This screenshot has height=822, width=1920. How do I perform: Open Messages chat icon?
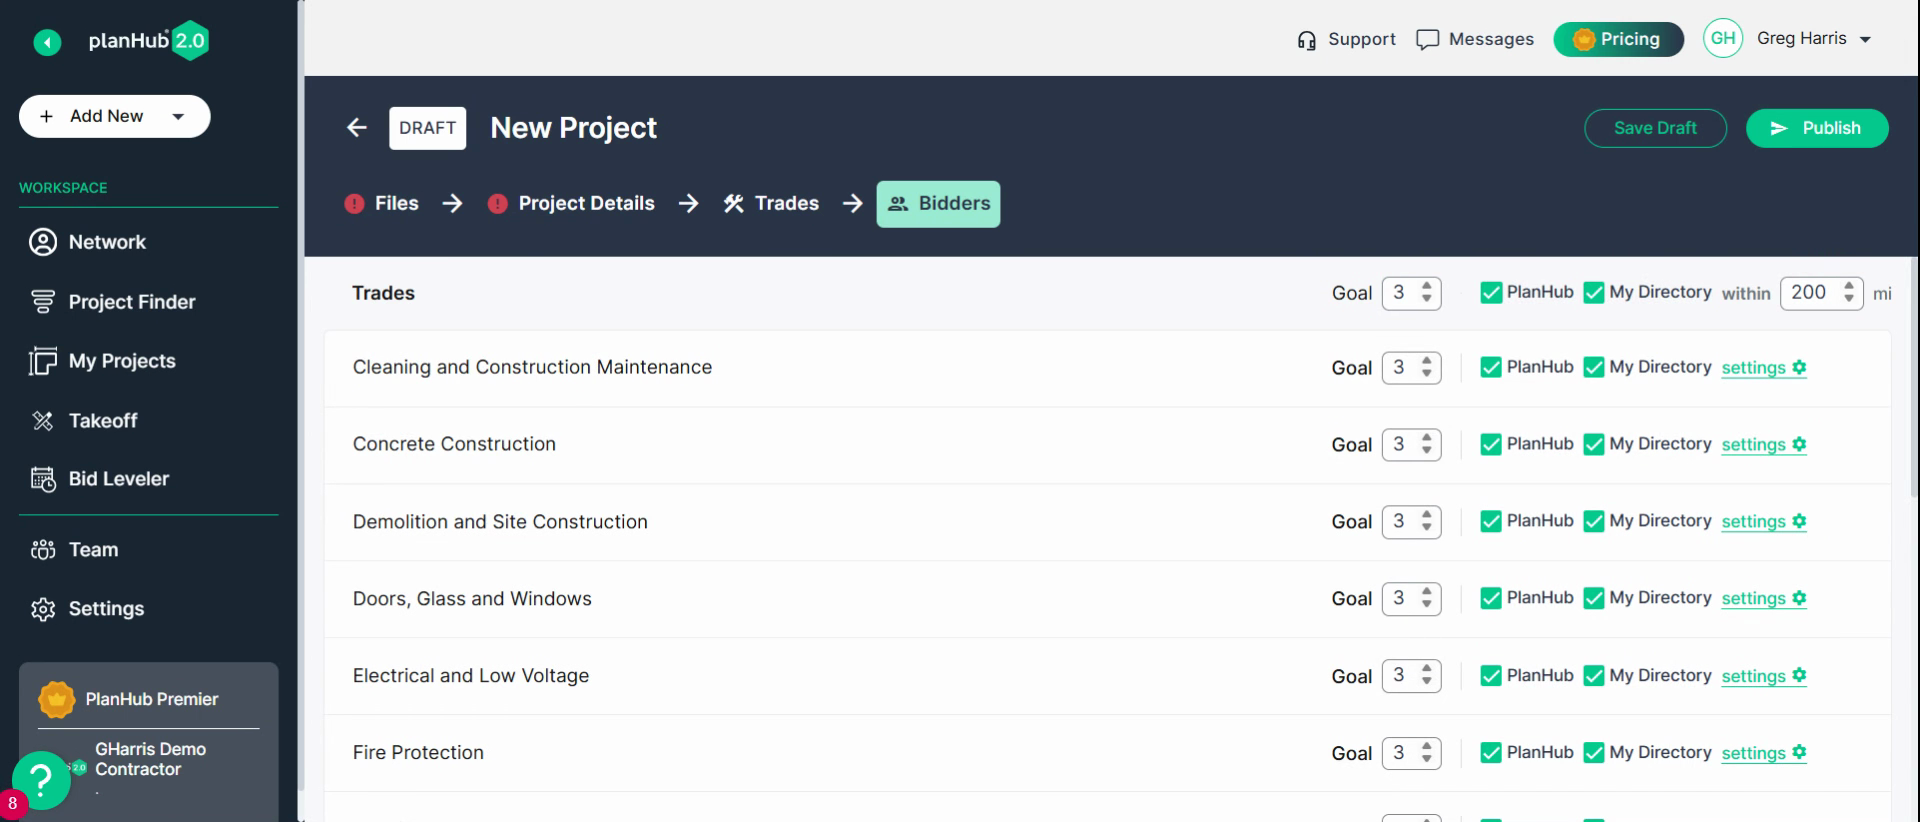[x=1428, y=40]
